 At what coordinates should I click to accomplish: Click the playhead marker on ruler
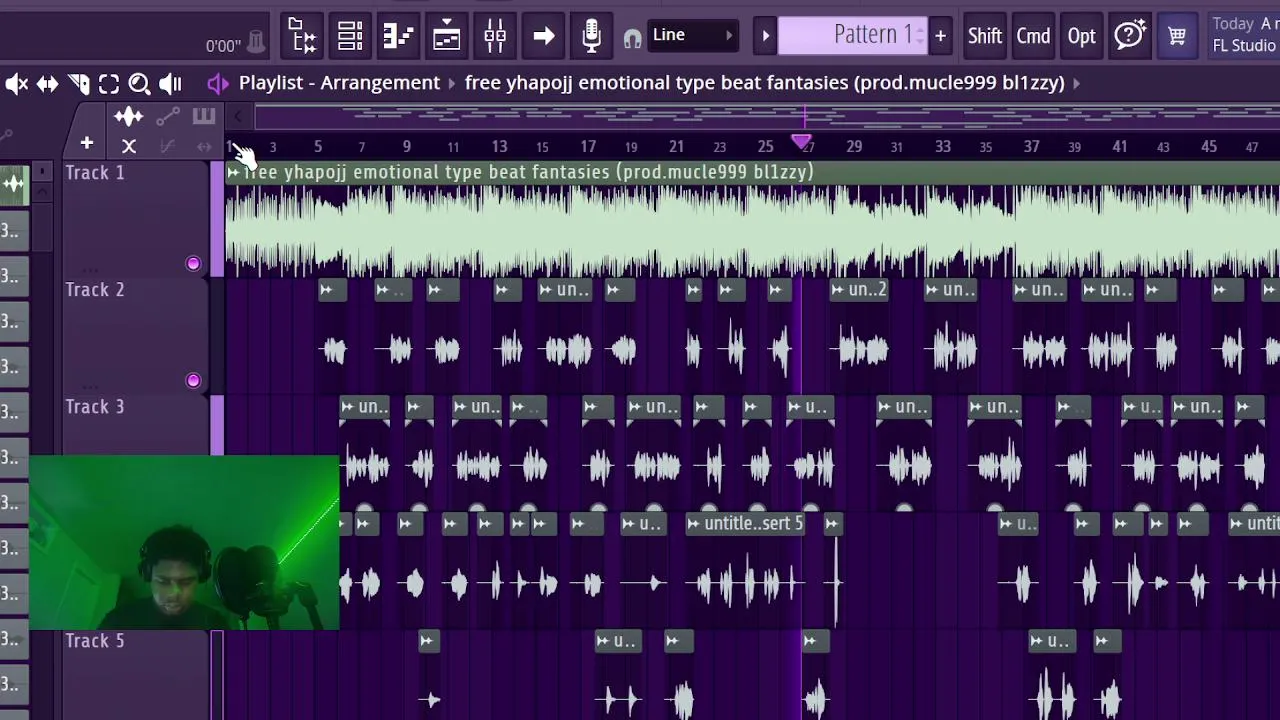[801, 144]
